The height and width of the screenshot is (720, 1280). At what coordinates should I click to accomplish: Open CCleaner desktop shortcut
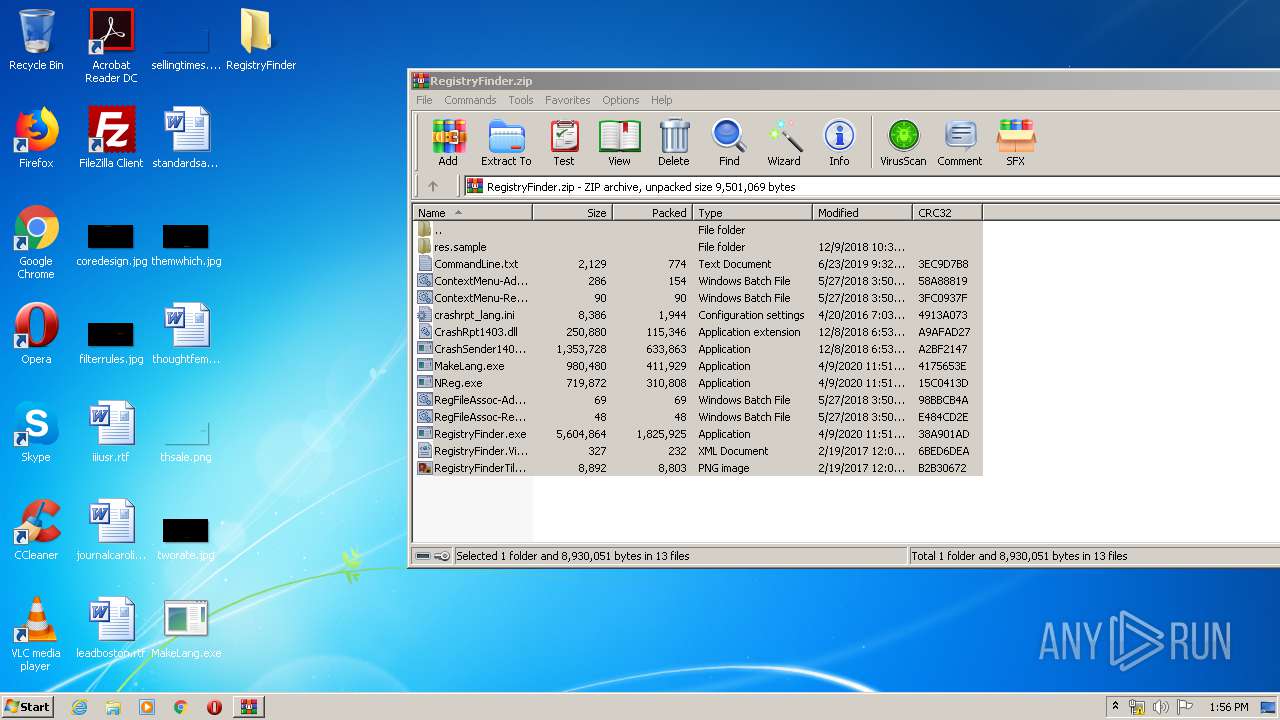(36, 530)
